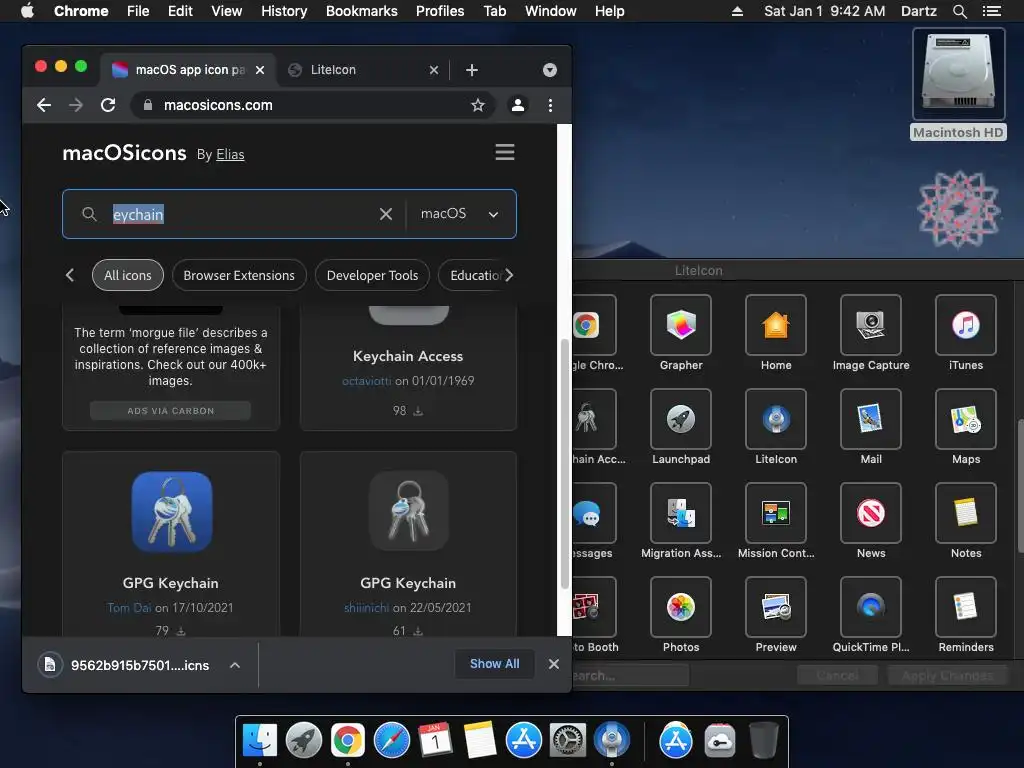This screenshot has width=1024, height=768.
Task: Select the Preview icon in LiteIcon
Action: tap(776, 607)
